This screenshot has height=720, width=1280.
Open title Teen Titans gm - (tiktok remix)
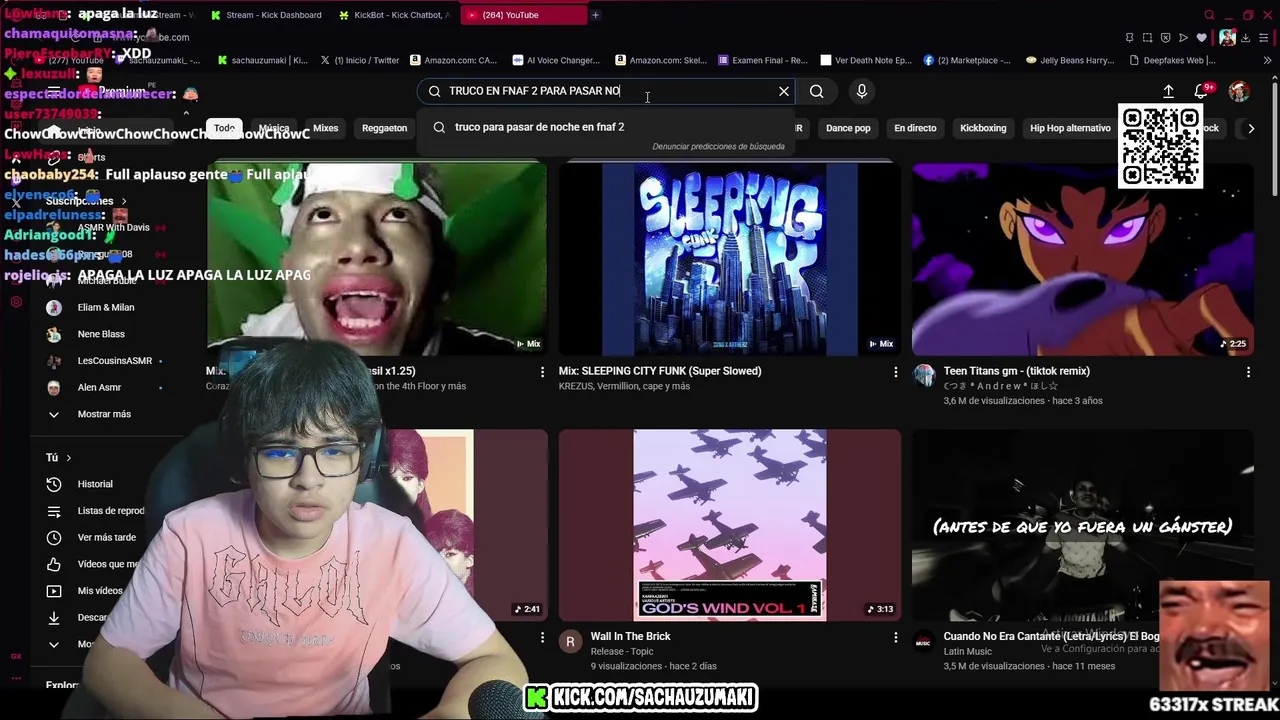click(1016, 371)
